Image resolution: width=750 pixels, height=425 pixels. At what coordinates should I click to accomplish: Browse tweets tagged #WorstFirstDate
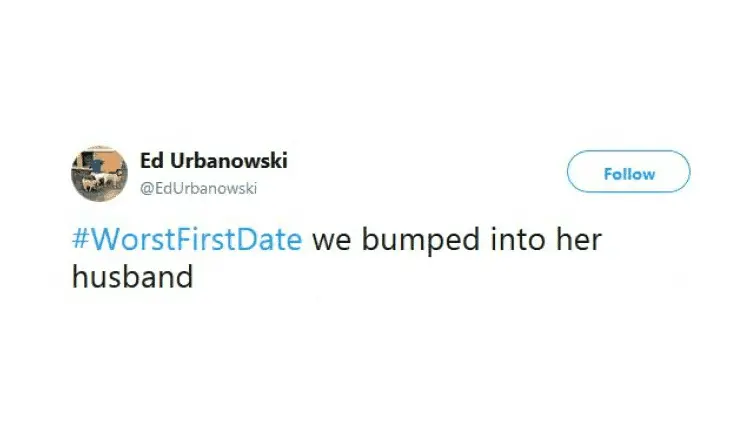click(186, 241)
